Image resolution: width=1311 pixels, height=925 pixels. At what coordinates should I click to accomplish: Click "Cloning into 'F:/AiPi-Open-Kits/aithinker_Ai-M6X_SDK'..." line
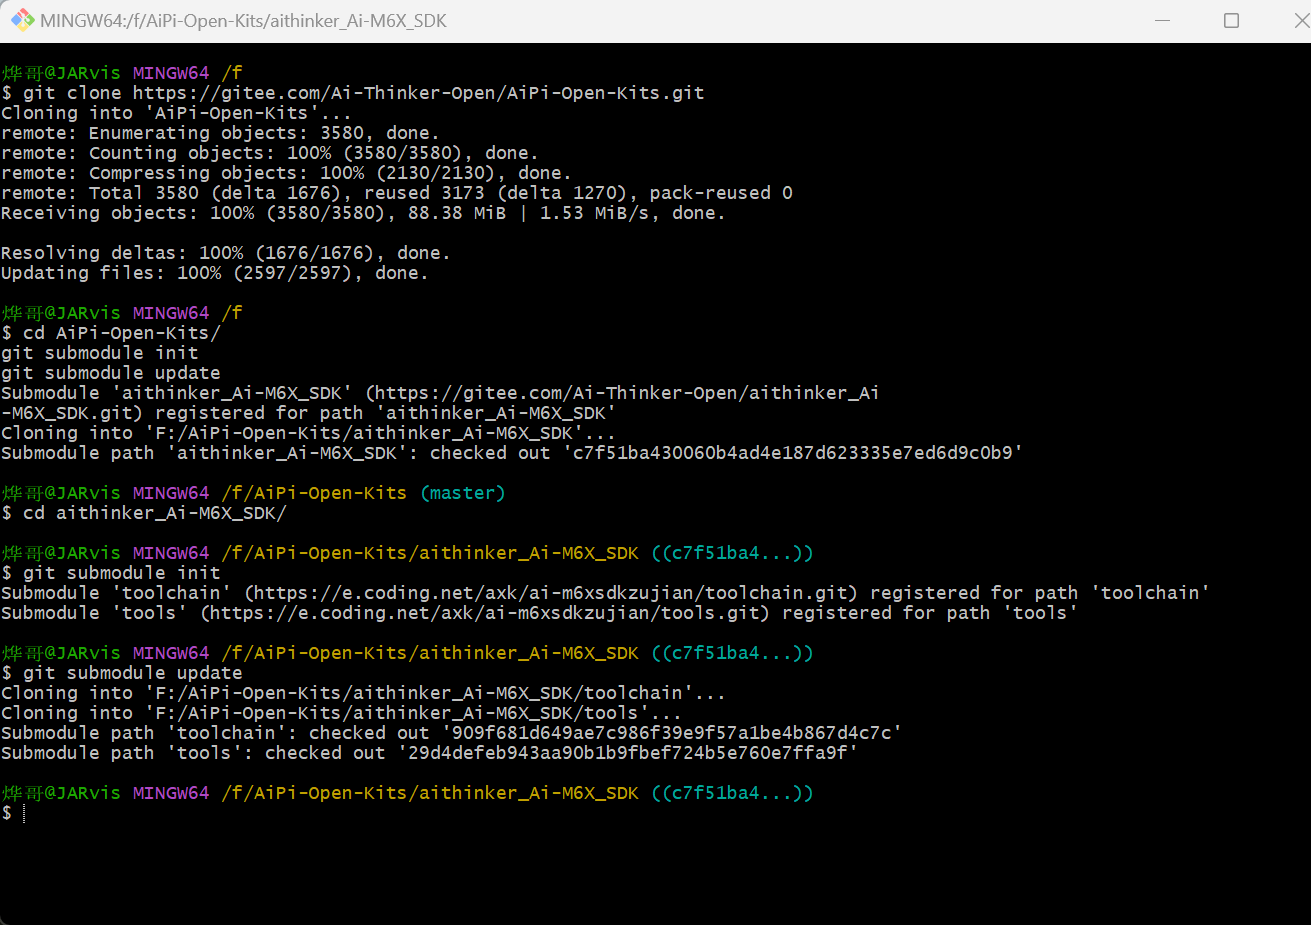tap(309, 433)
